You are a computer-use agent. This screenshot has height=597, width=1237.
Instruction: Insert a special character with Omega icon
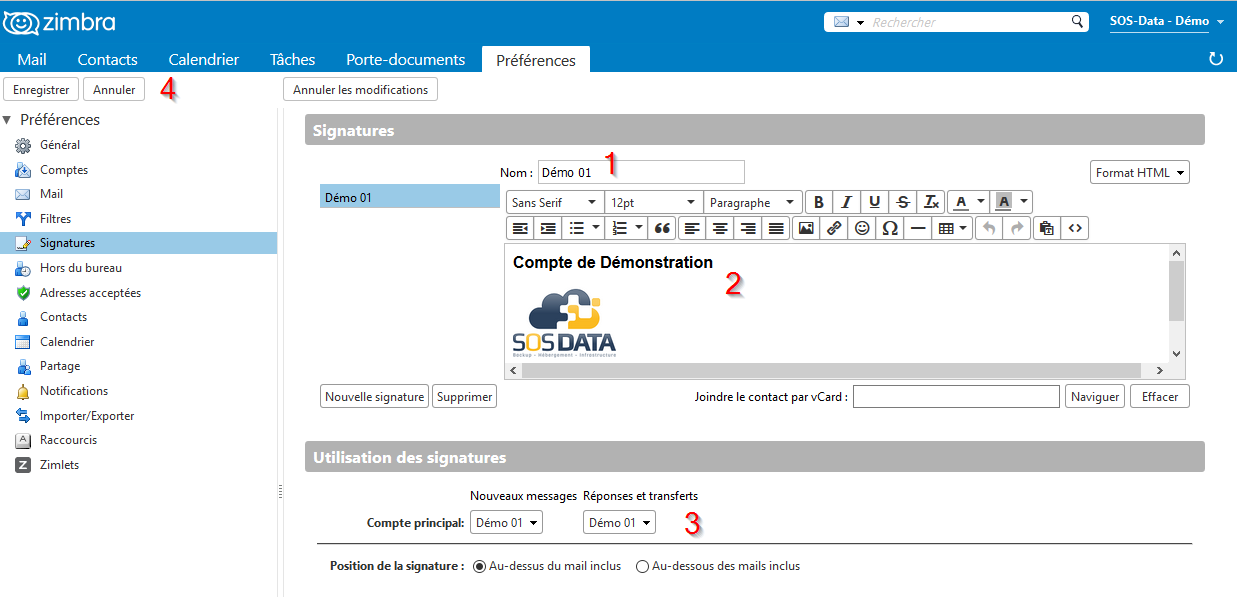pyautogui.click(x=889, y=228)
